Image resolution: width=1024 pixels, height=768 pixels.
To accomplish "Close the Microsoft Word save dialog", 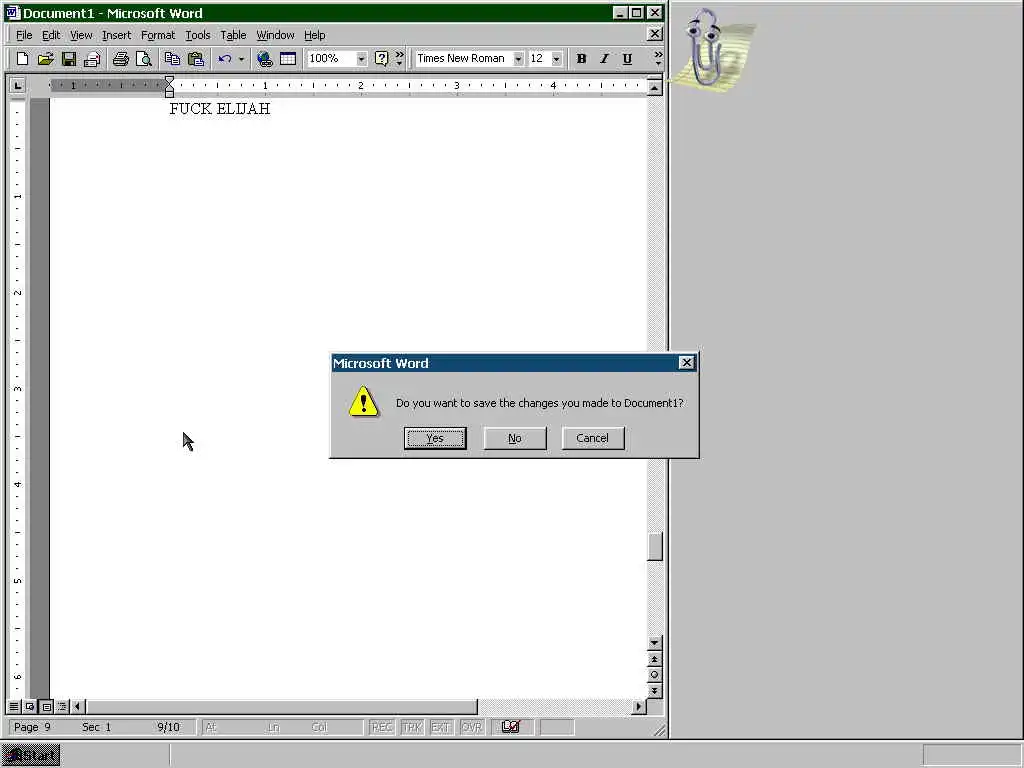I will click(686, 362).
